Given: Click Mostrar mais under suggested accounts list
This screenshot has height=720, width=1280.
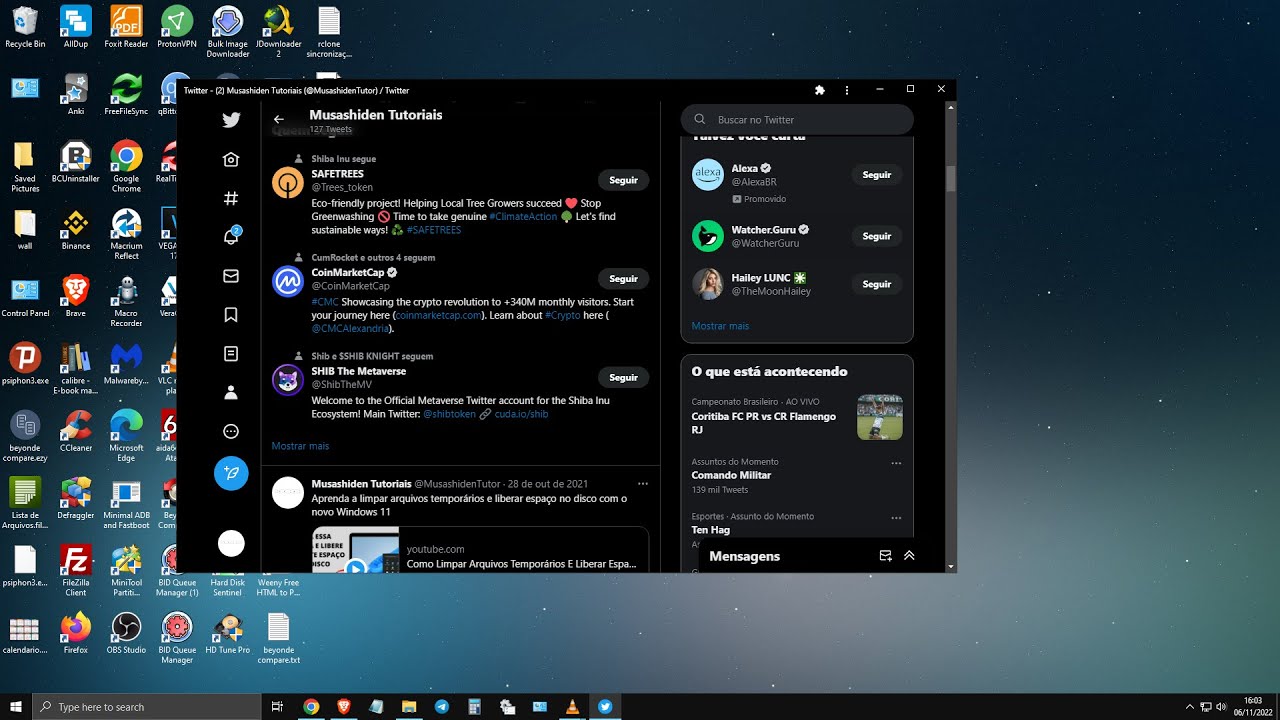Looking at the screenshot, I should [300, 446].
